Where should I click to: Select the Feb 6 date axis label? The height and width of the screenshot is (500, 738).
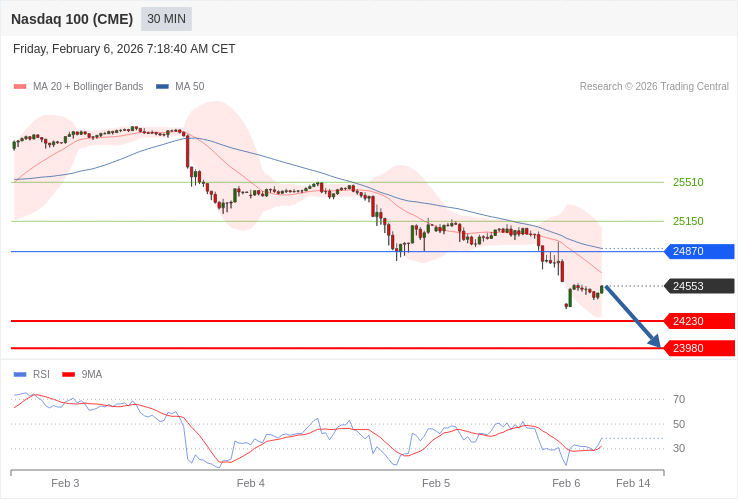click(566, 483)
